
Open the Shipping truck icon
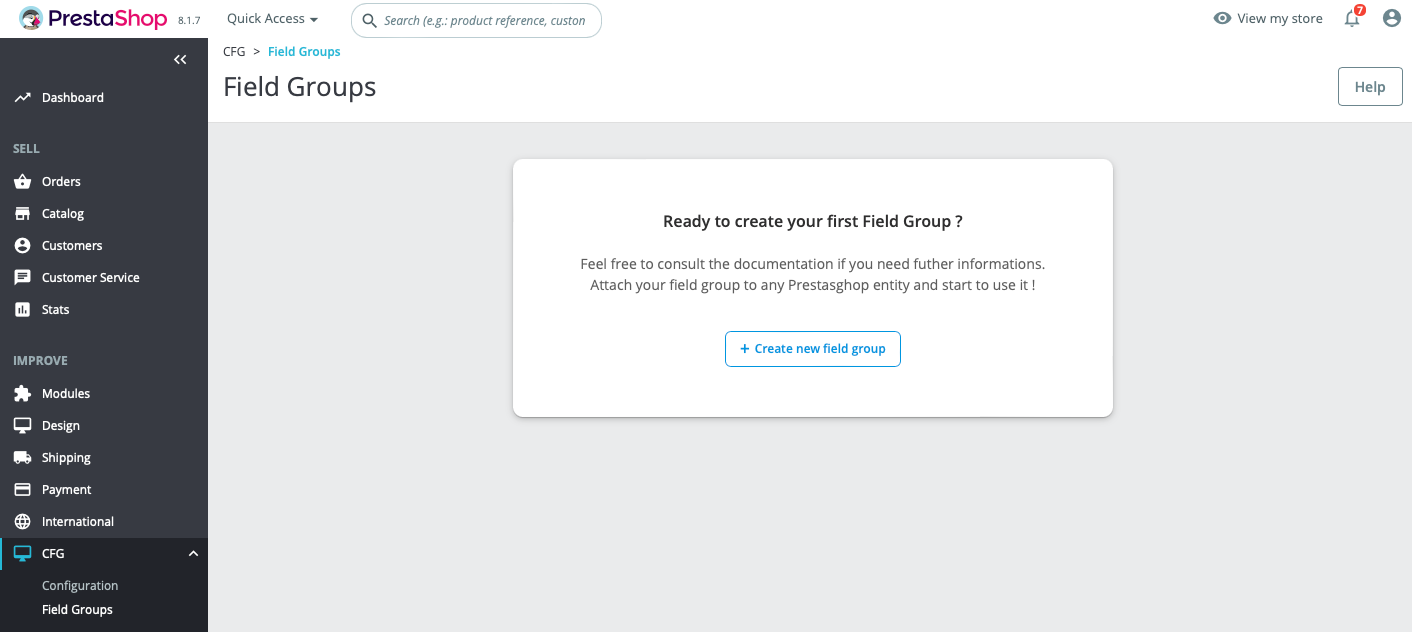pos(22,457)
